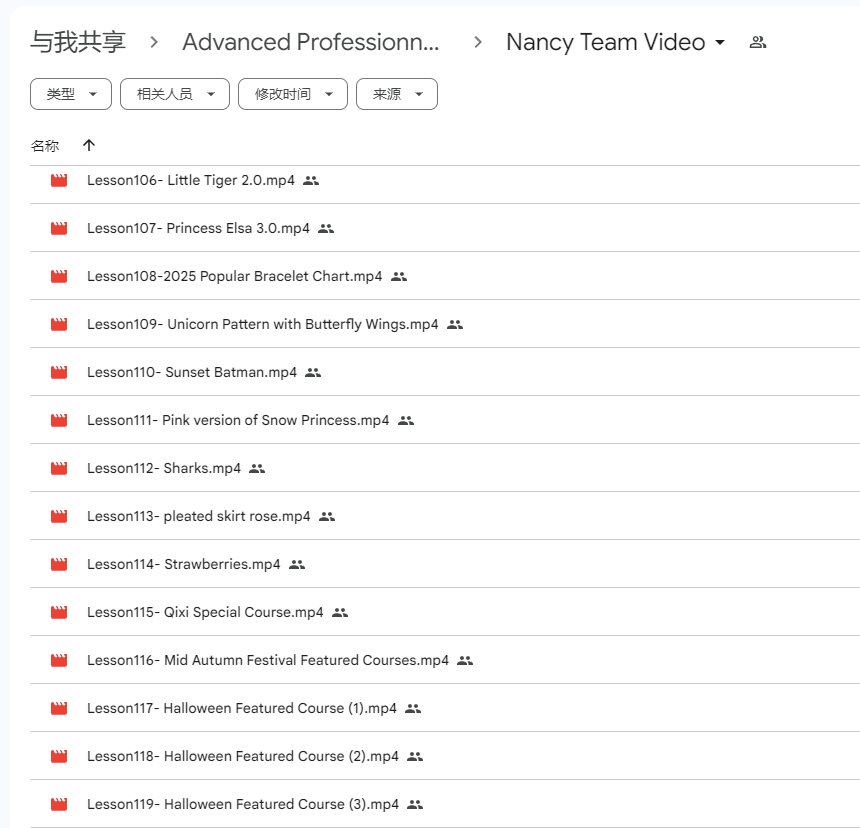
Task: Open the 相关人员 filter dropdown
Action: (x=175, y=94)
